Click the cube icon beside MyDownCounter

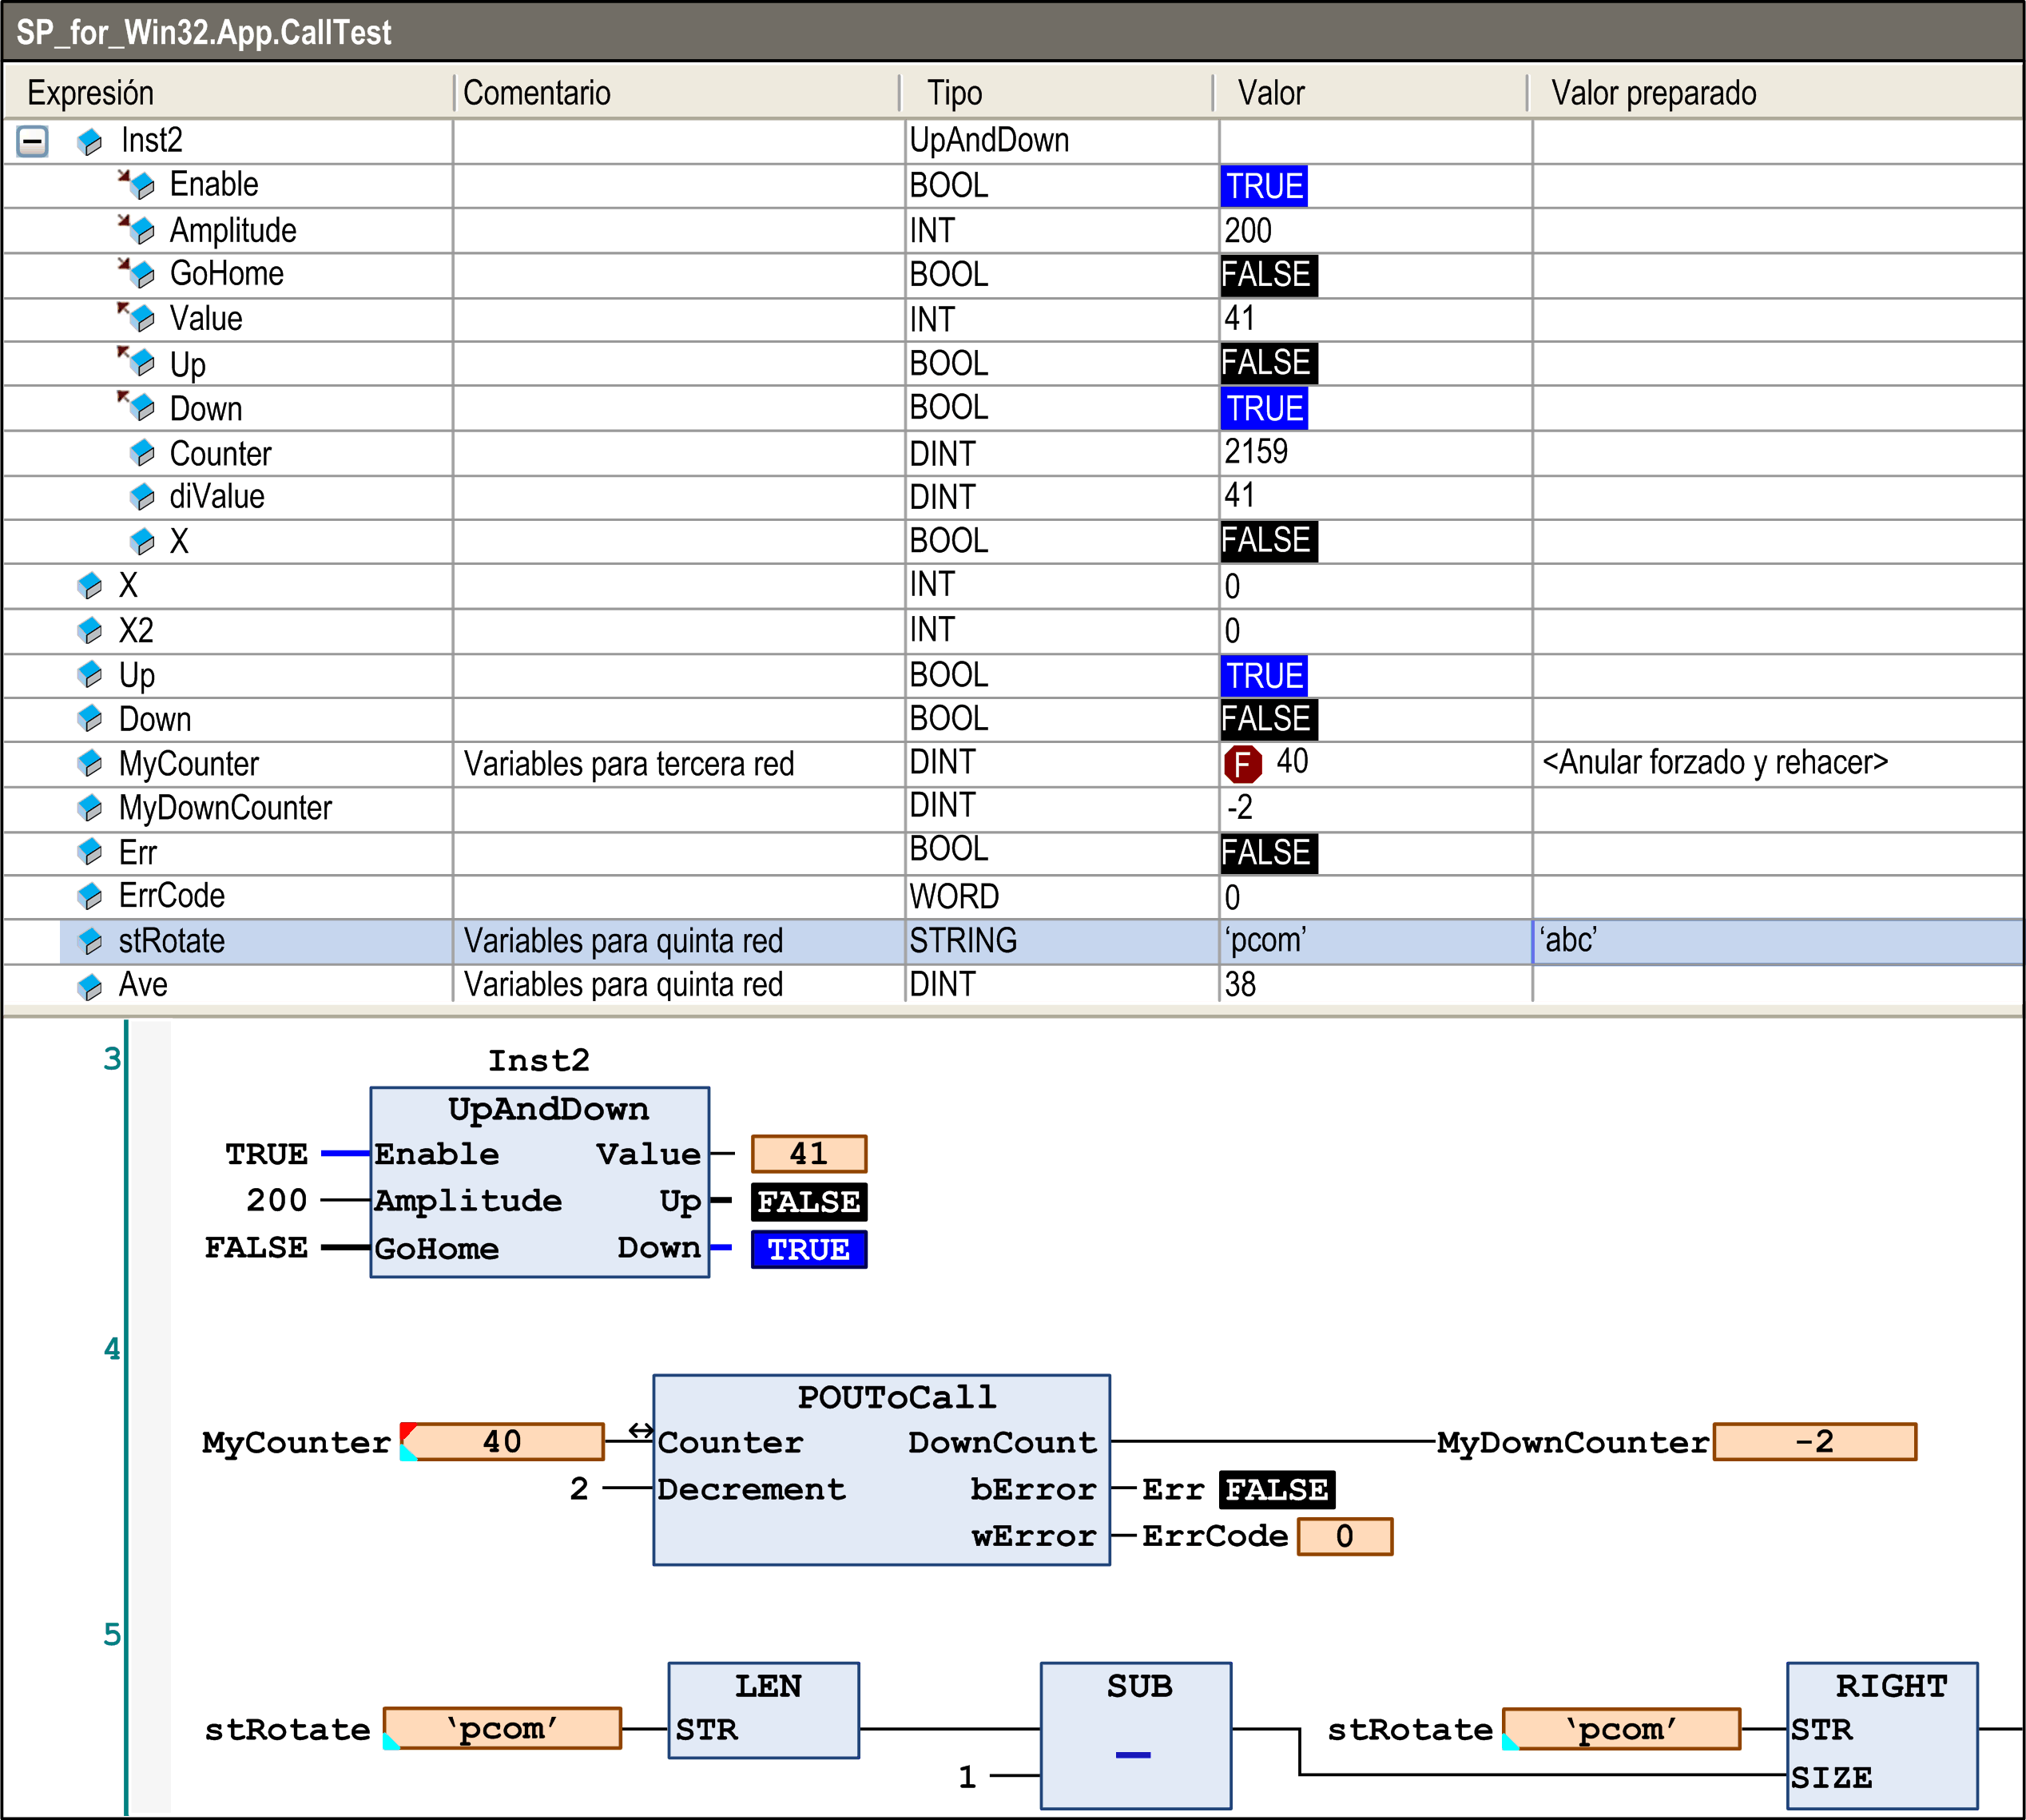(90, 807)
